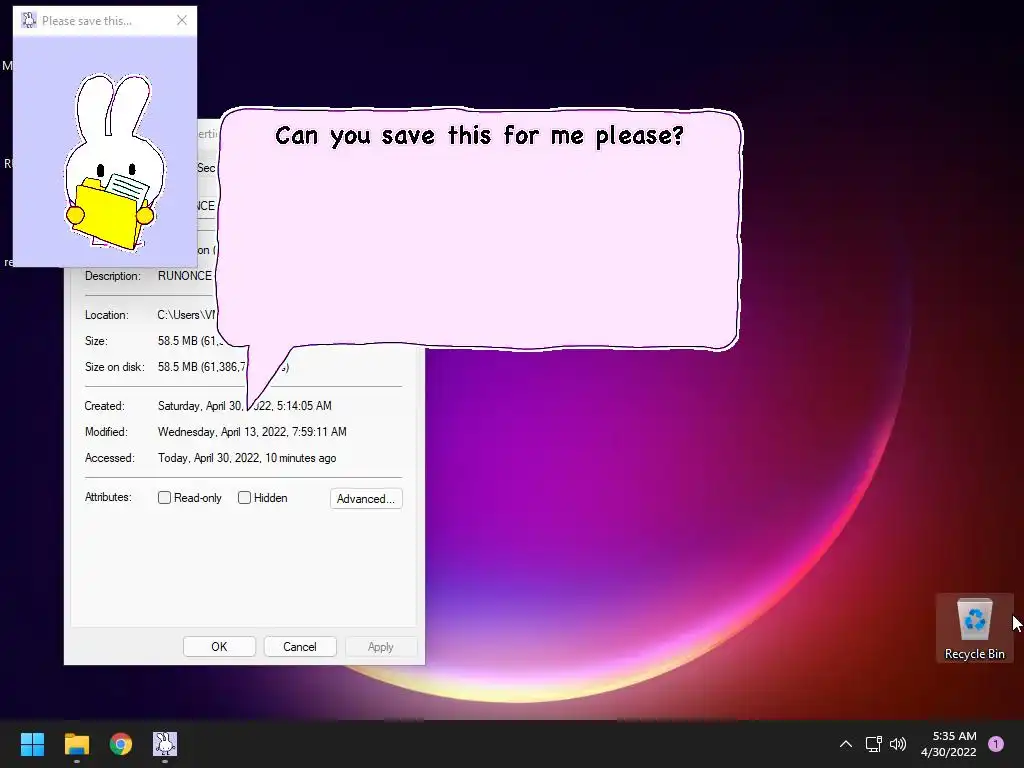This screenshot has width=1024, height=768.
Task: Click the greyed-out Apply button in Properties
Action: pyautogui.click(x=381, y=647)
